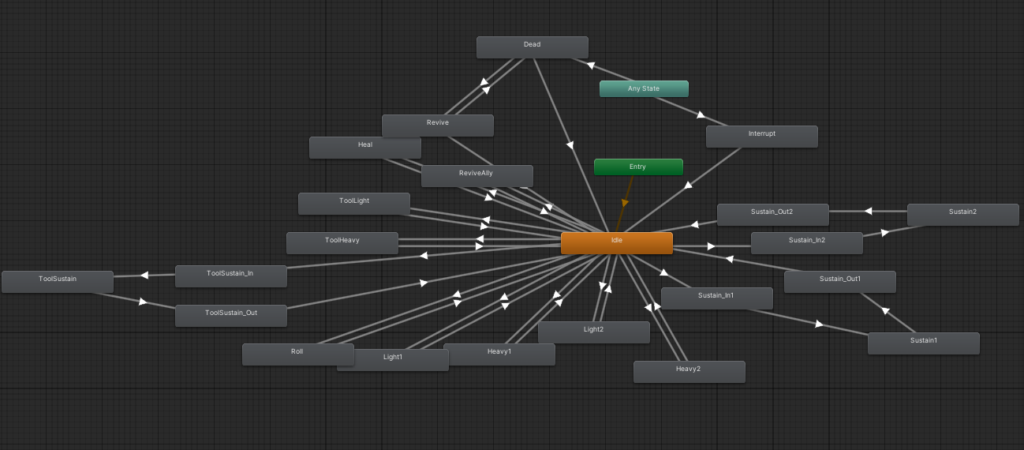Select the ToolLight state node
Viewport: 1024px width, 450px height.
tap(354, 204)
